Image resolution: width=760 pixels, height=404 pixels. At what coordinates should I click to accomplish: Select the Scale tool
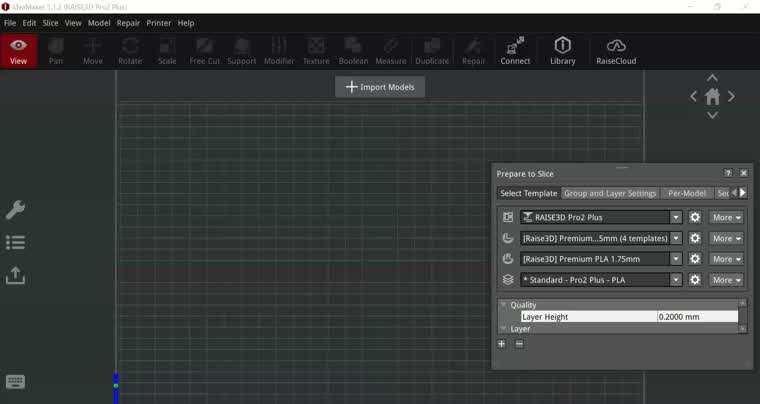[167, 51]
